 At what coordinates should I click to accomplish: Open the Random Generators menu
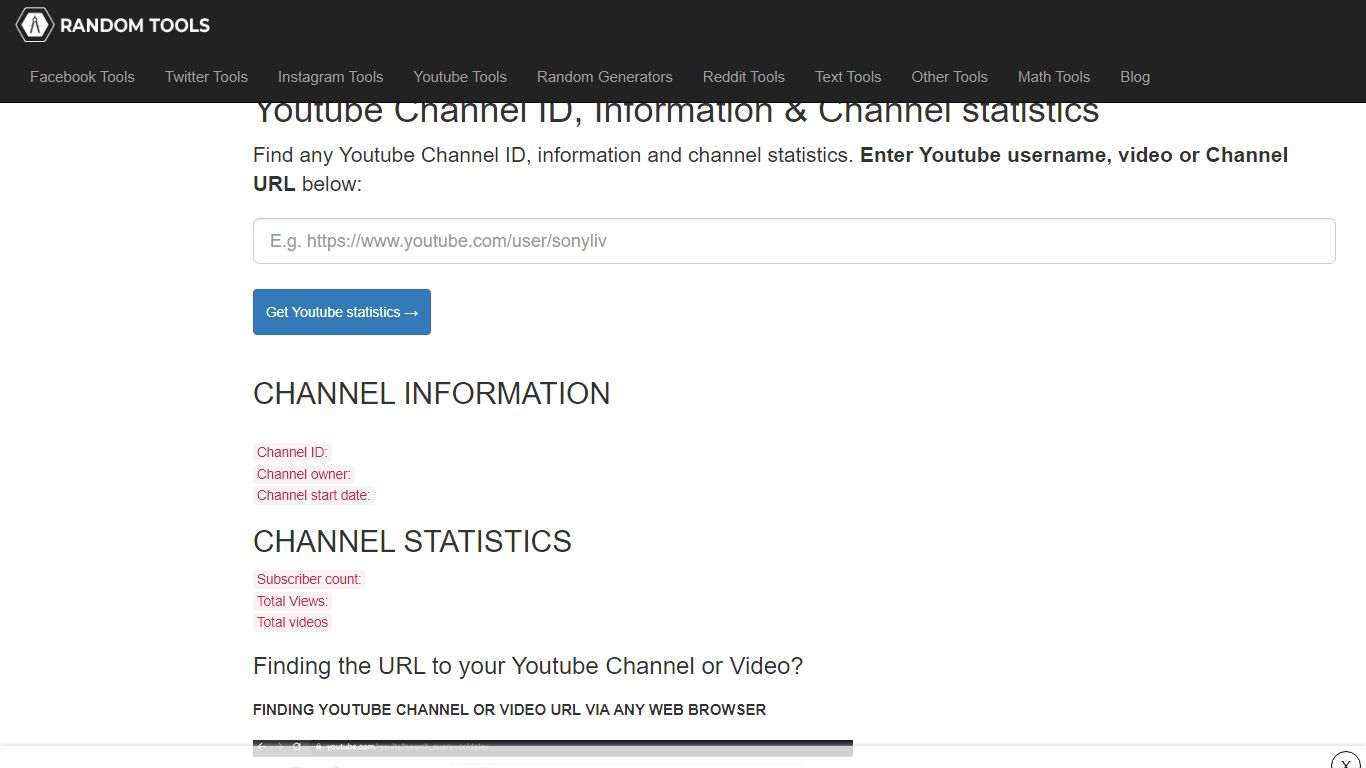point(605,77)
